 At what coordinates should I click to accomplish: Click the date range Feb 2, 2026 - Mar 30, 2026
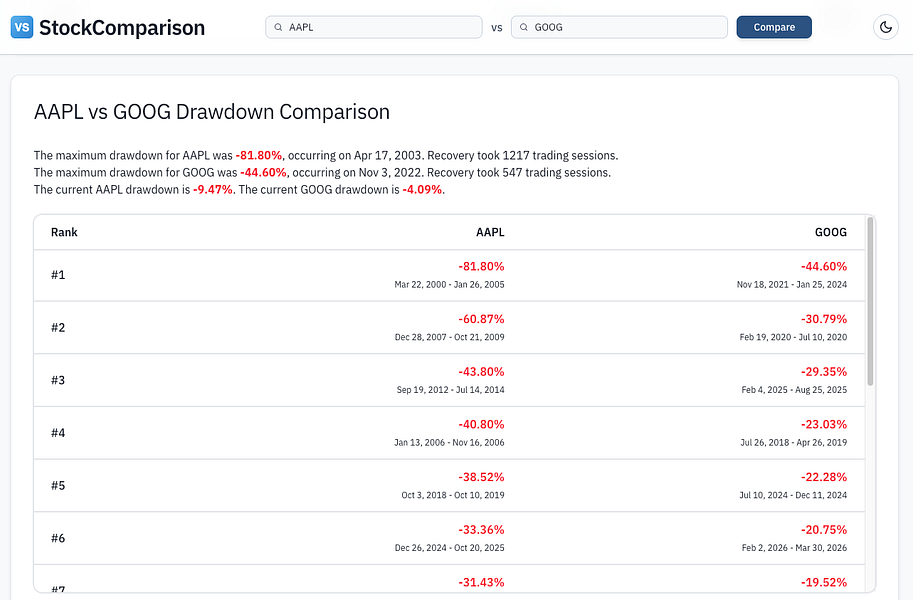[794, 548]
